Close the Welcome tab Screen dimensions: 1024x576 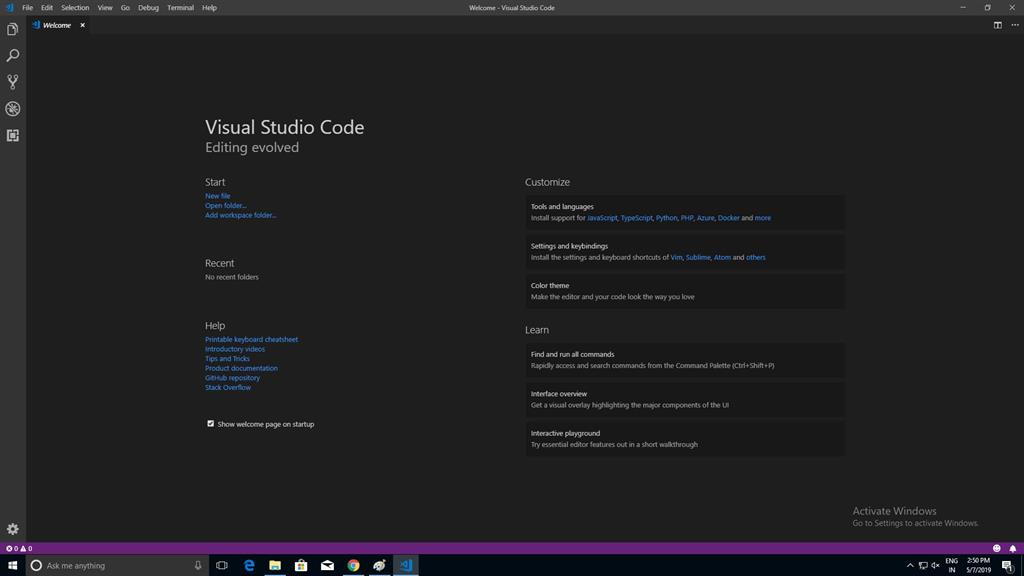82,25
